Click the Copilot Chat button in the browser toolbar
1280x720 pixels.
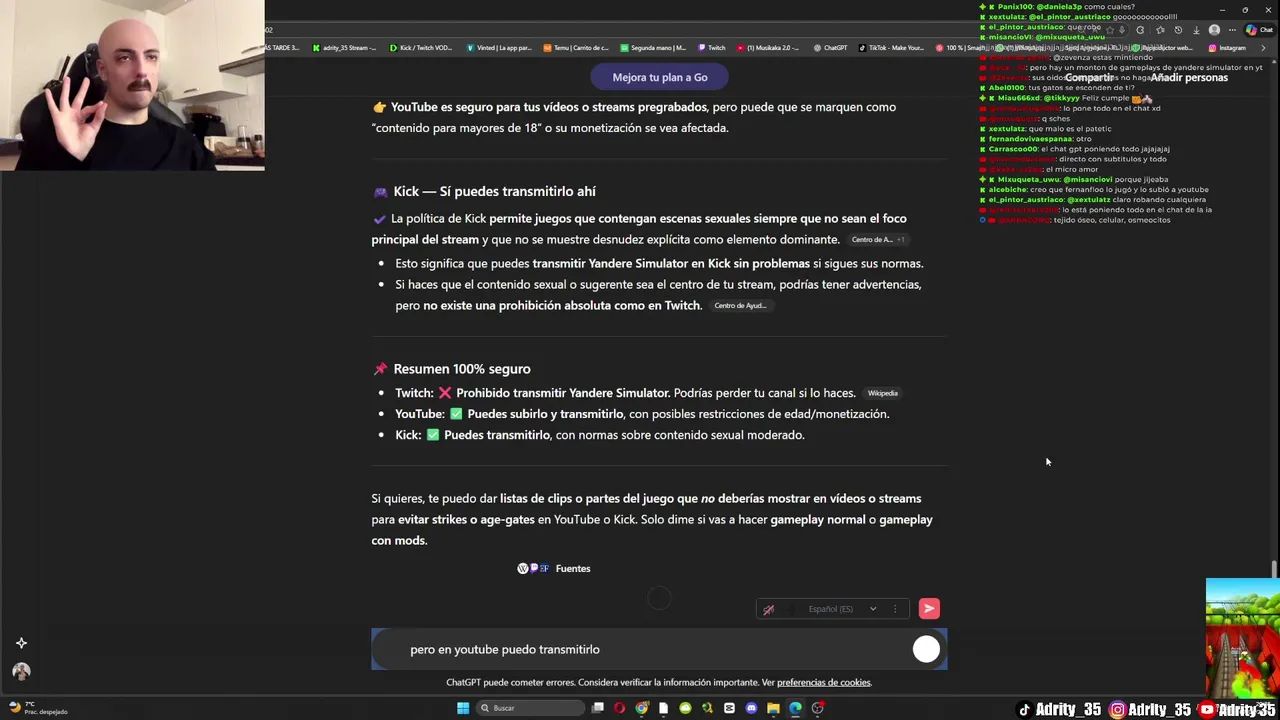point(1258,30)
